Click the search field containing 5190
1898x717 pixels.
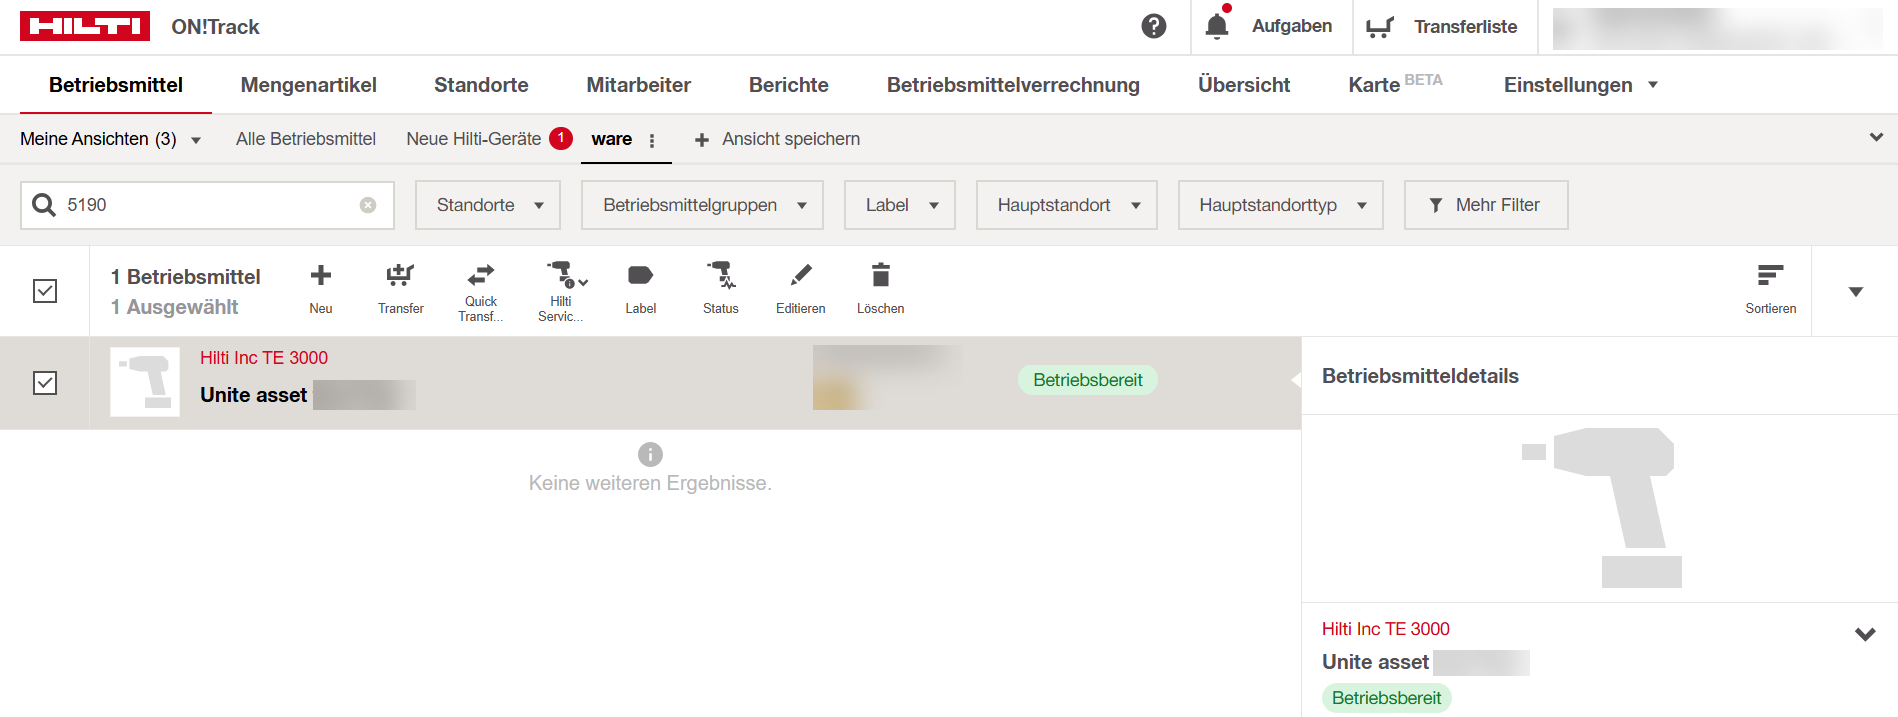coord(207,205)
